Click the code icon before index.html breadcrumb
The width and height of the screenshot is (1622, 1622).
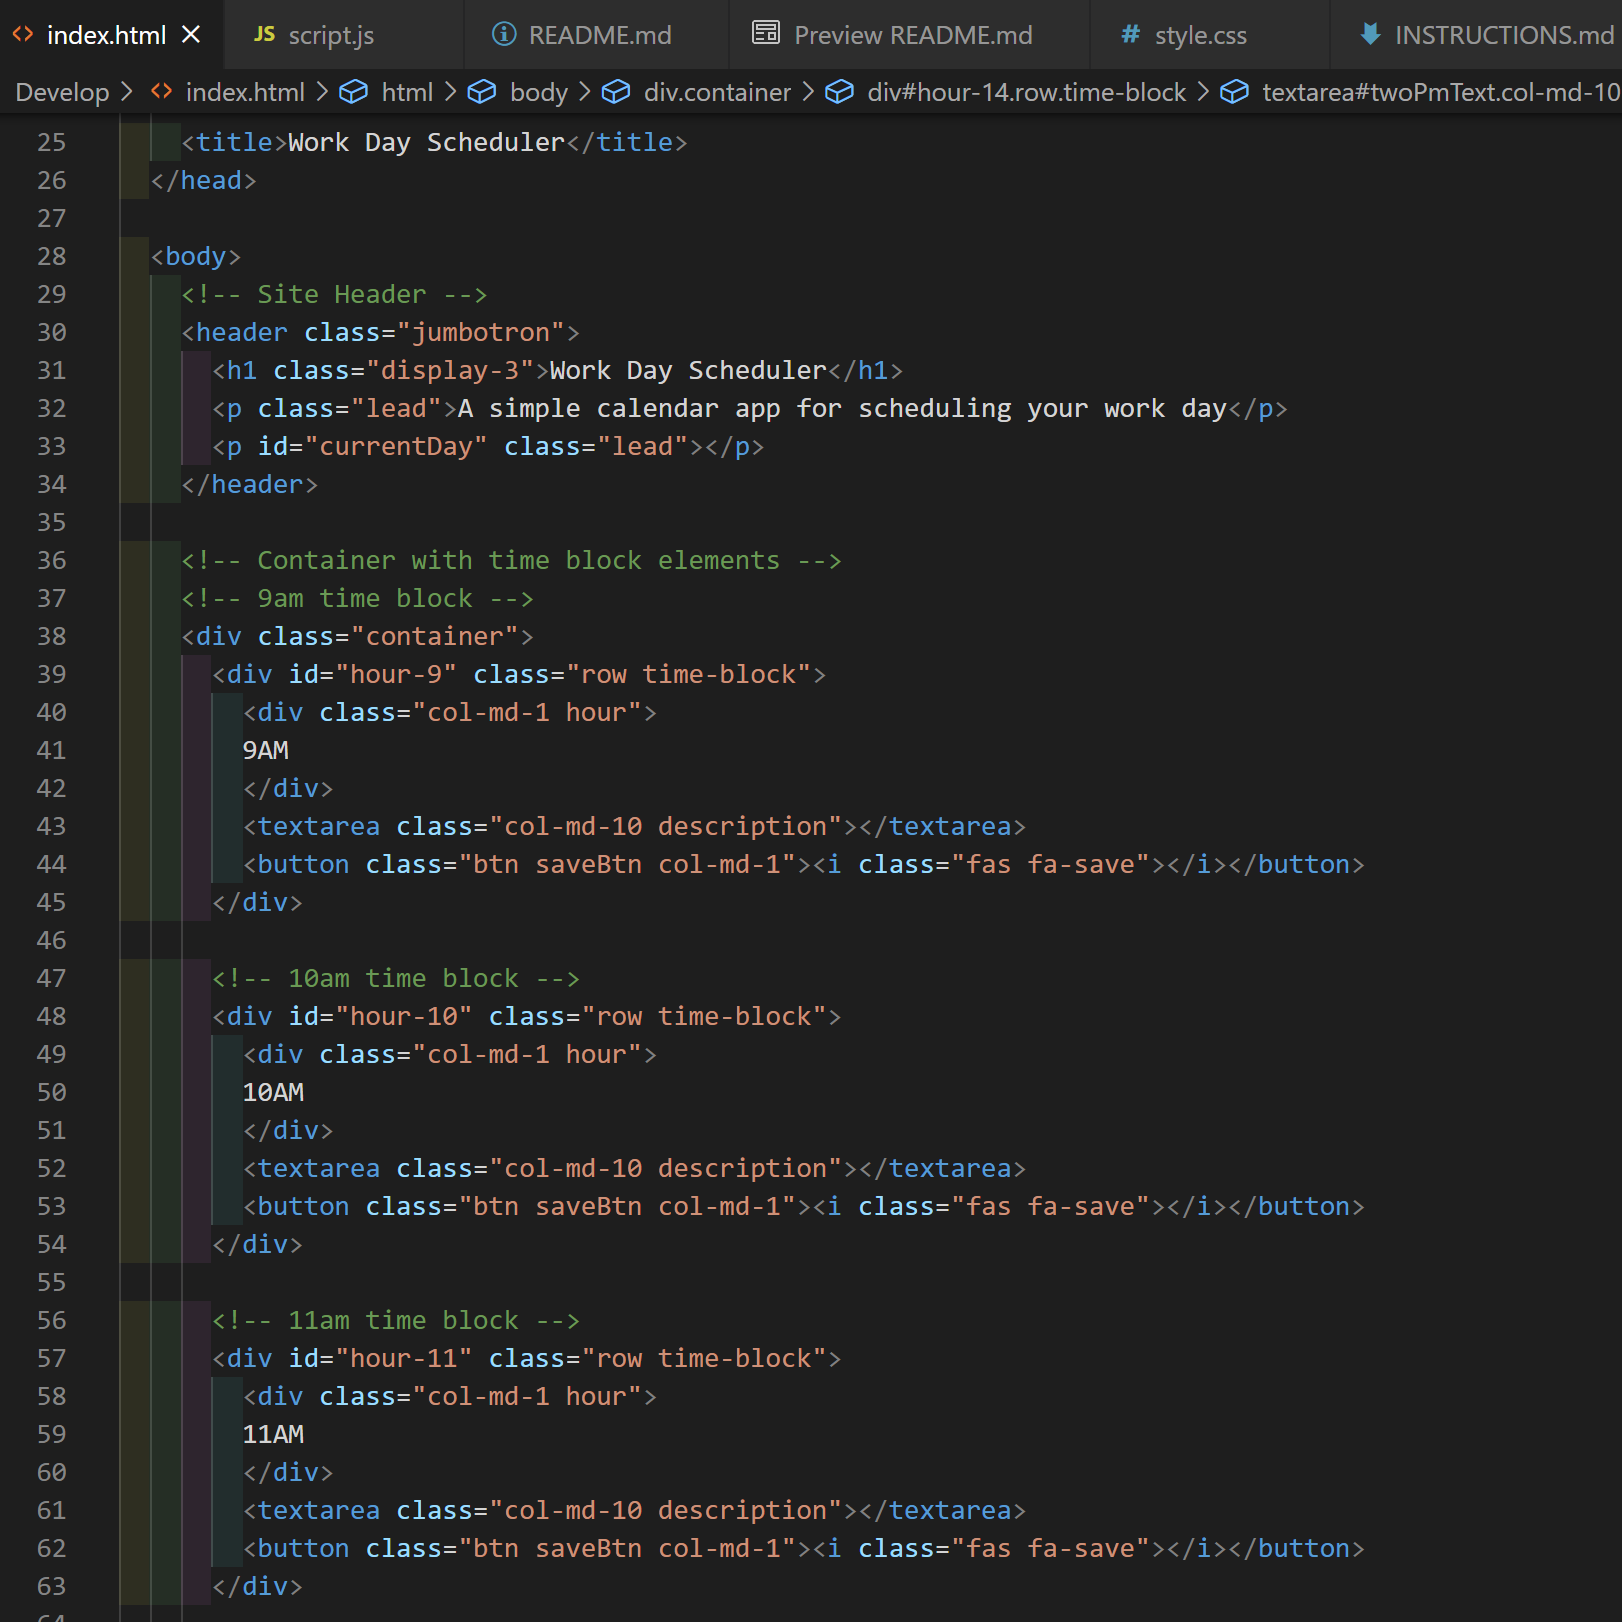(x=161, y=92)
